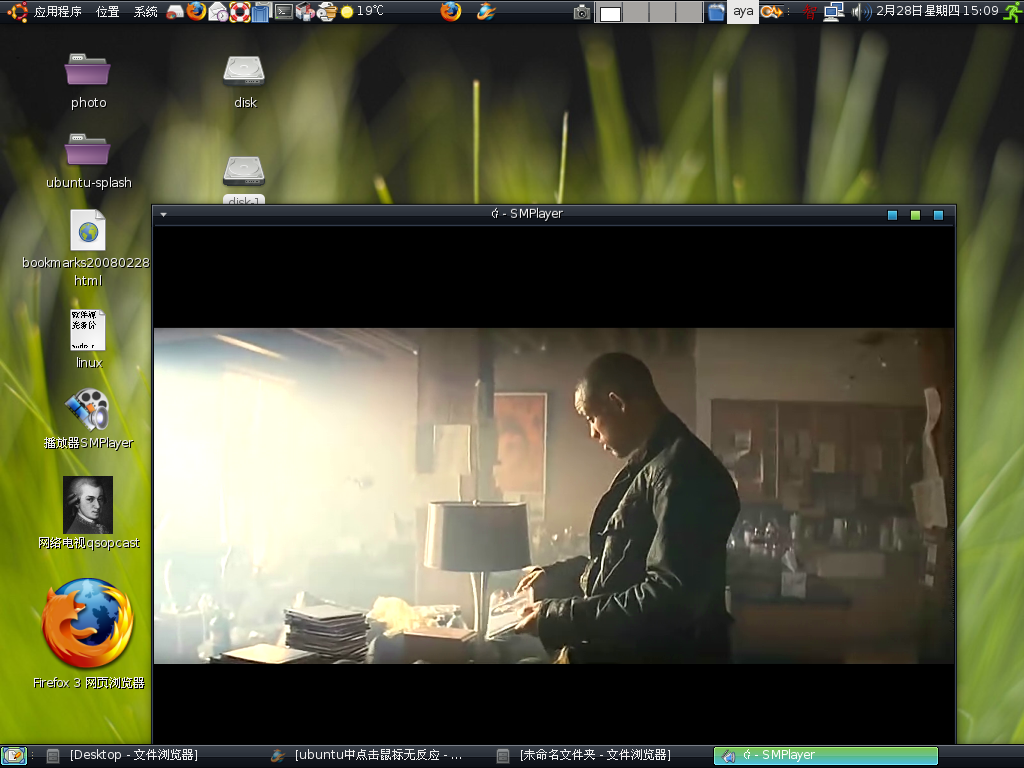The width and height of the screenshot is (1024, 768).
Task: Open the SMPlayer window menu arrow
Action: [x=163, y=214]
